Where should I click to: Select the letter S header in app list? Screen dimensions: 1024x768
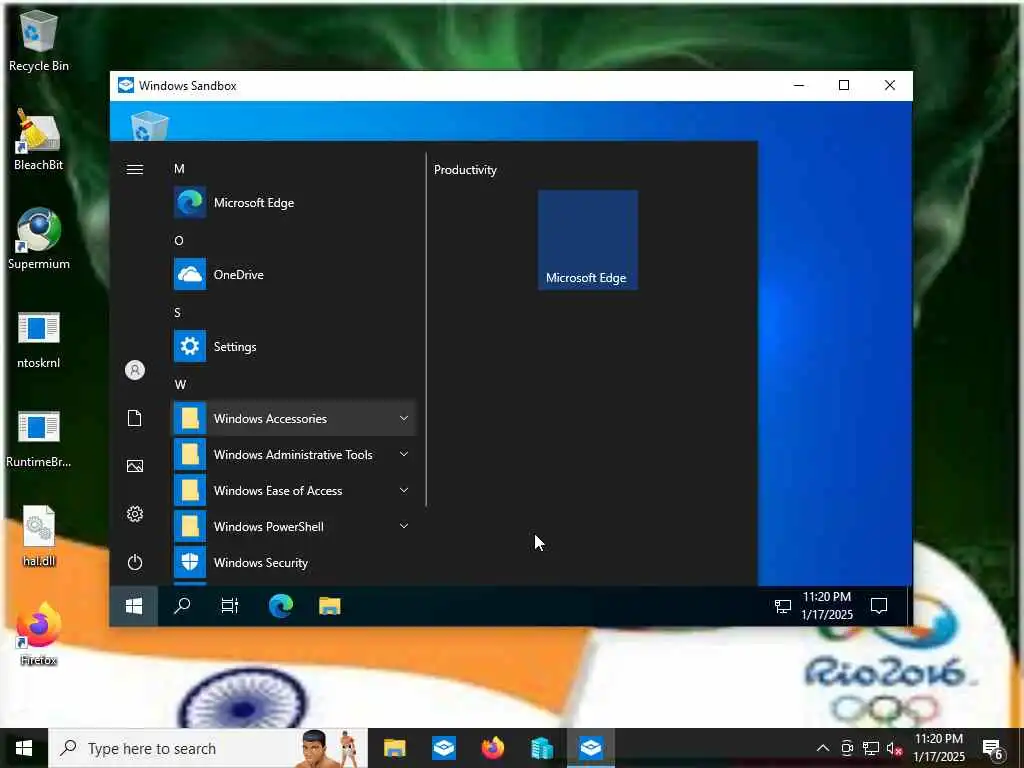coord(178,313)
